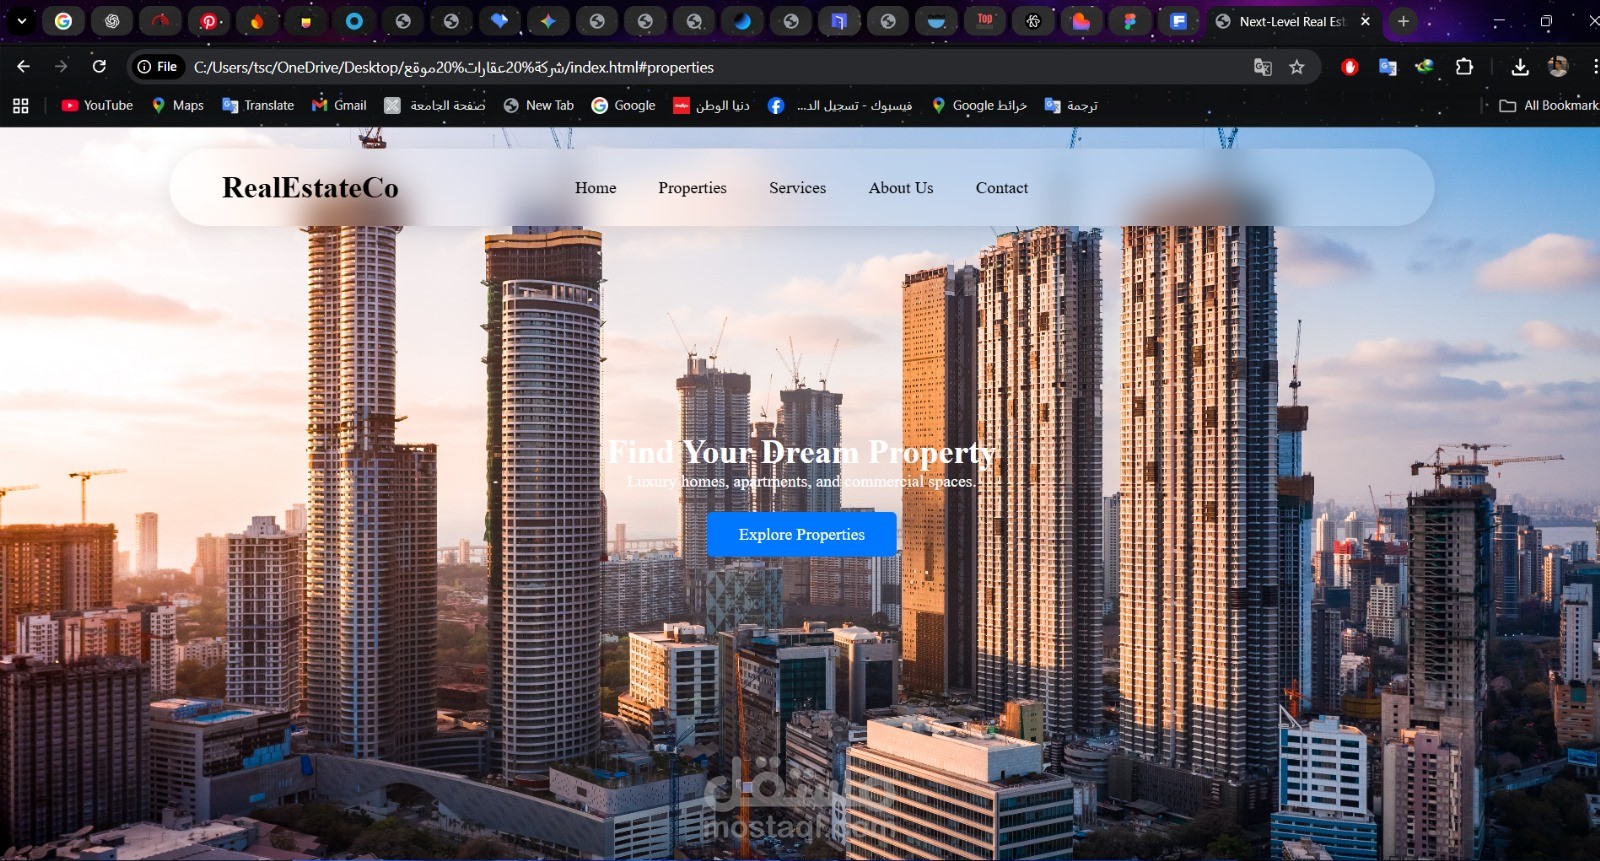The image size is (1600, 861).
Task: Open the user profile avatar
Action: pyautogui.click(x=1558, y=67)
